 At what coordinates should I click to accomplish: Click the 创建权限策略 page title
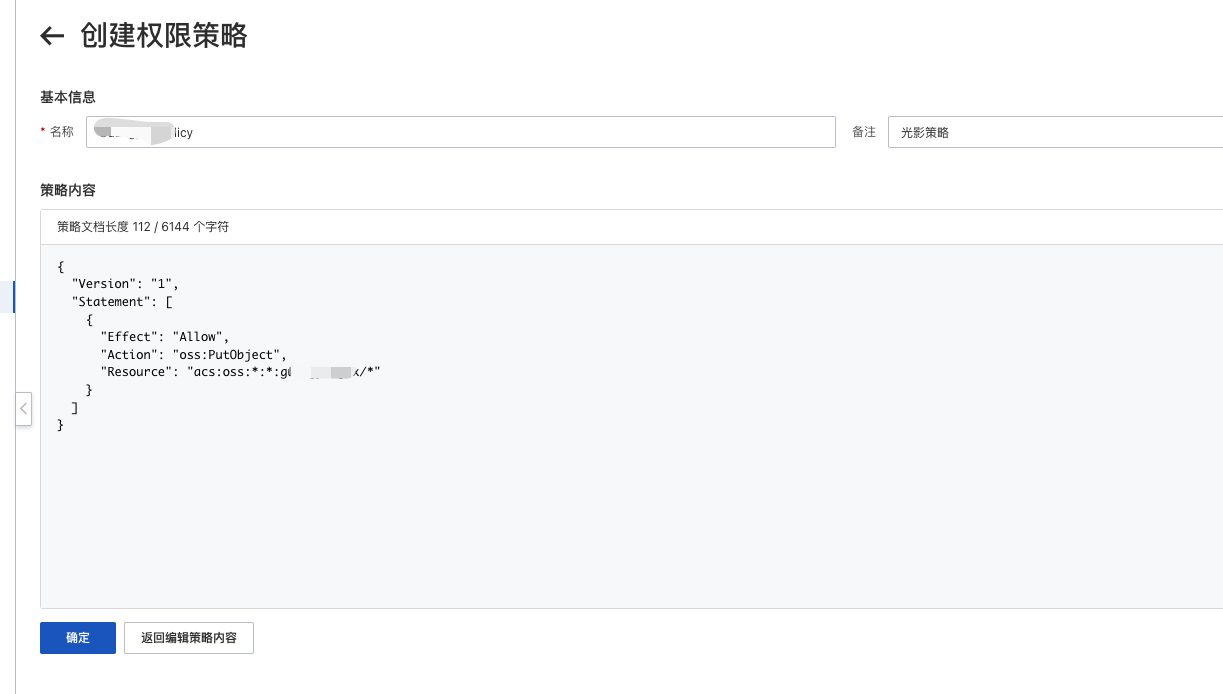pos(164,36)
